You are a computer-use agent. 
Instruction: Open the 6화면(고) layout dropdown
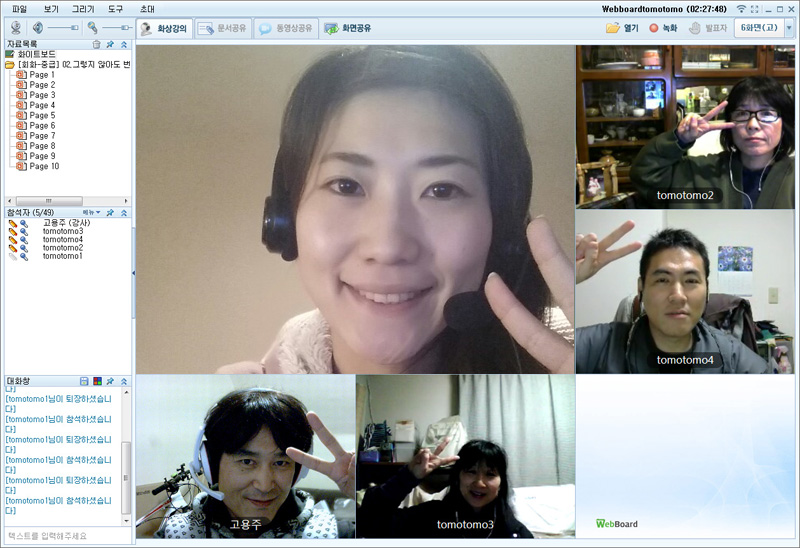pyautogui.click(x=789, y=28)
